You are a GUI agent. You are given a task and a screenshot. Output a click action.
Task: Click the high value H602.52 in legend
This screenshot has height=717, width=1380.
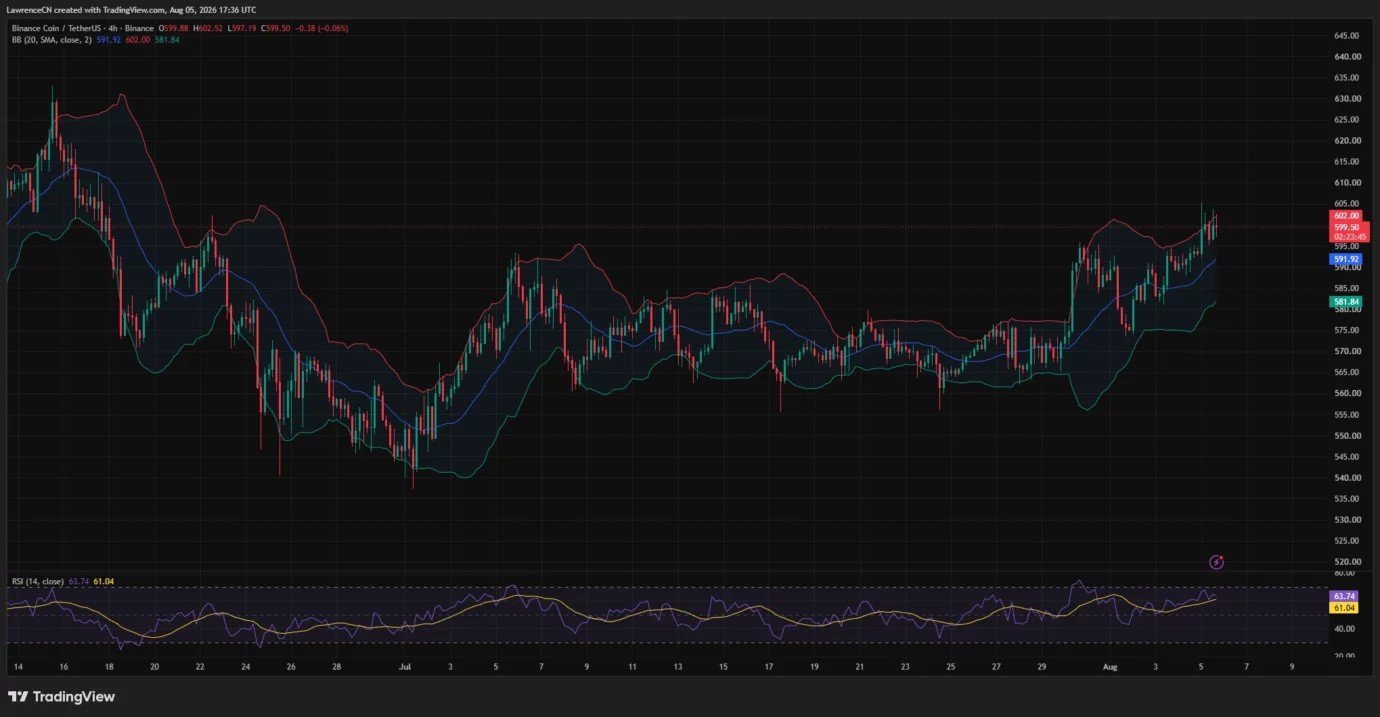click(208, 28)
